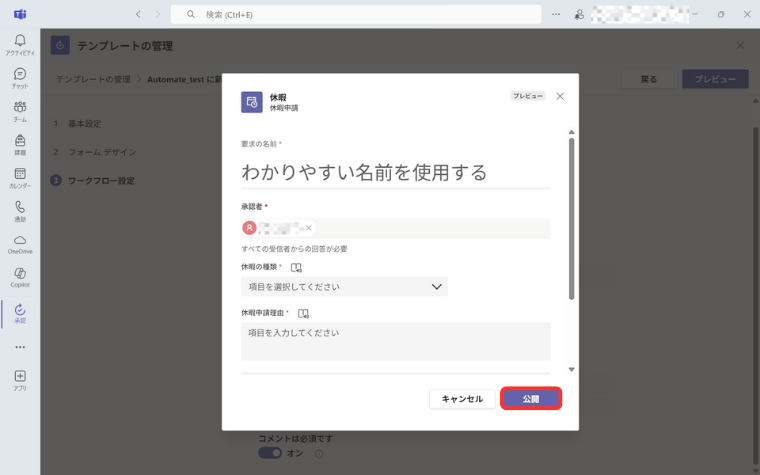Click the Automate_test breadcrumb item
The height and width of the screenshot is (475, 760).
click(184, 79)
